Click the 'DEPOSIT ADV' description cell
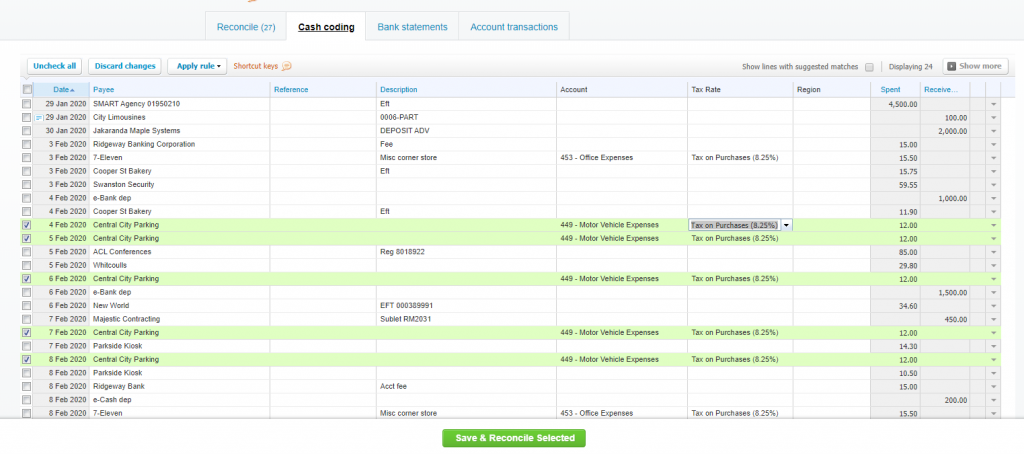1024x454 pixels. 466,131
